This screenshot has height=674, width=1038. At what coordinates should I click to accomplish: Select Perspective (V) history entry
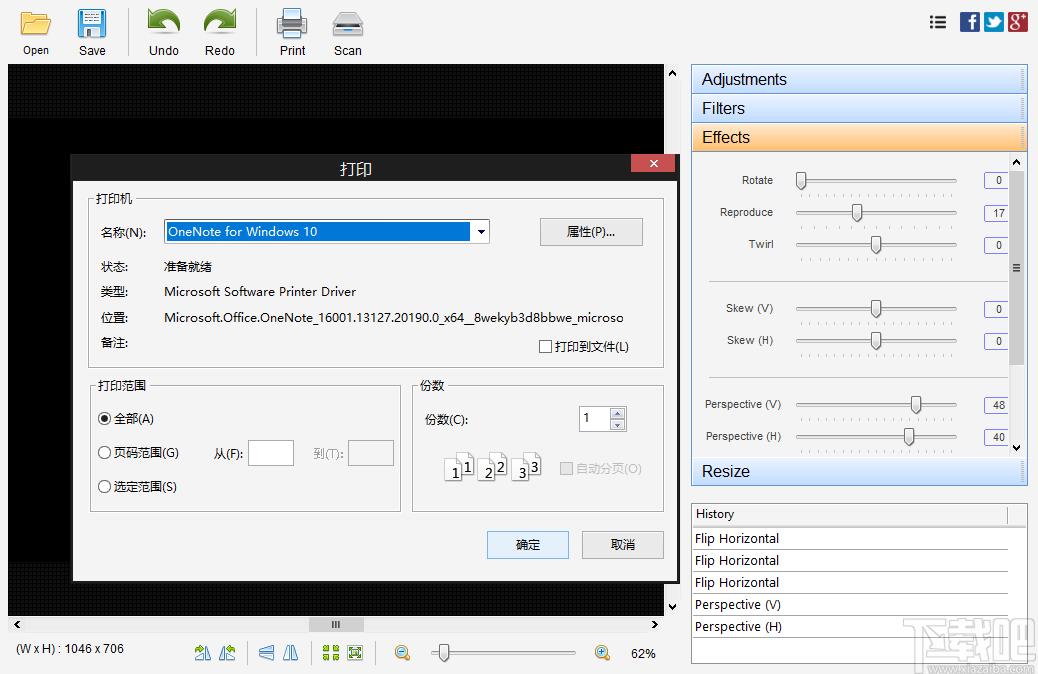851,604
